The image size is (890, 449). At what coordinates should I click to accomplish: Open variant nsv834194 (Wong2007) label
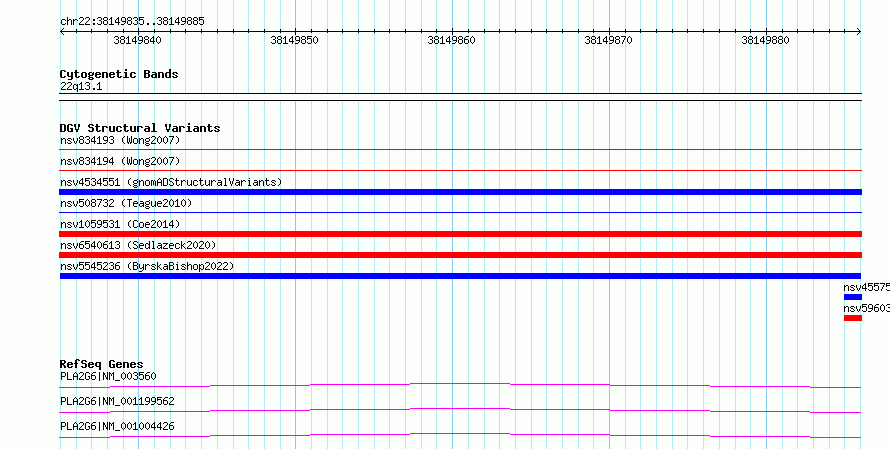(120, 161)
